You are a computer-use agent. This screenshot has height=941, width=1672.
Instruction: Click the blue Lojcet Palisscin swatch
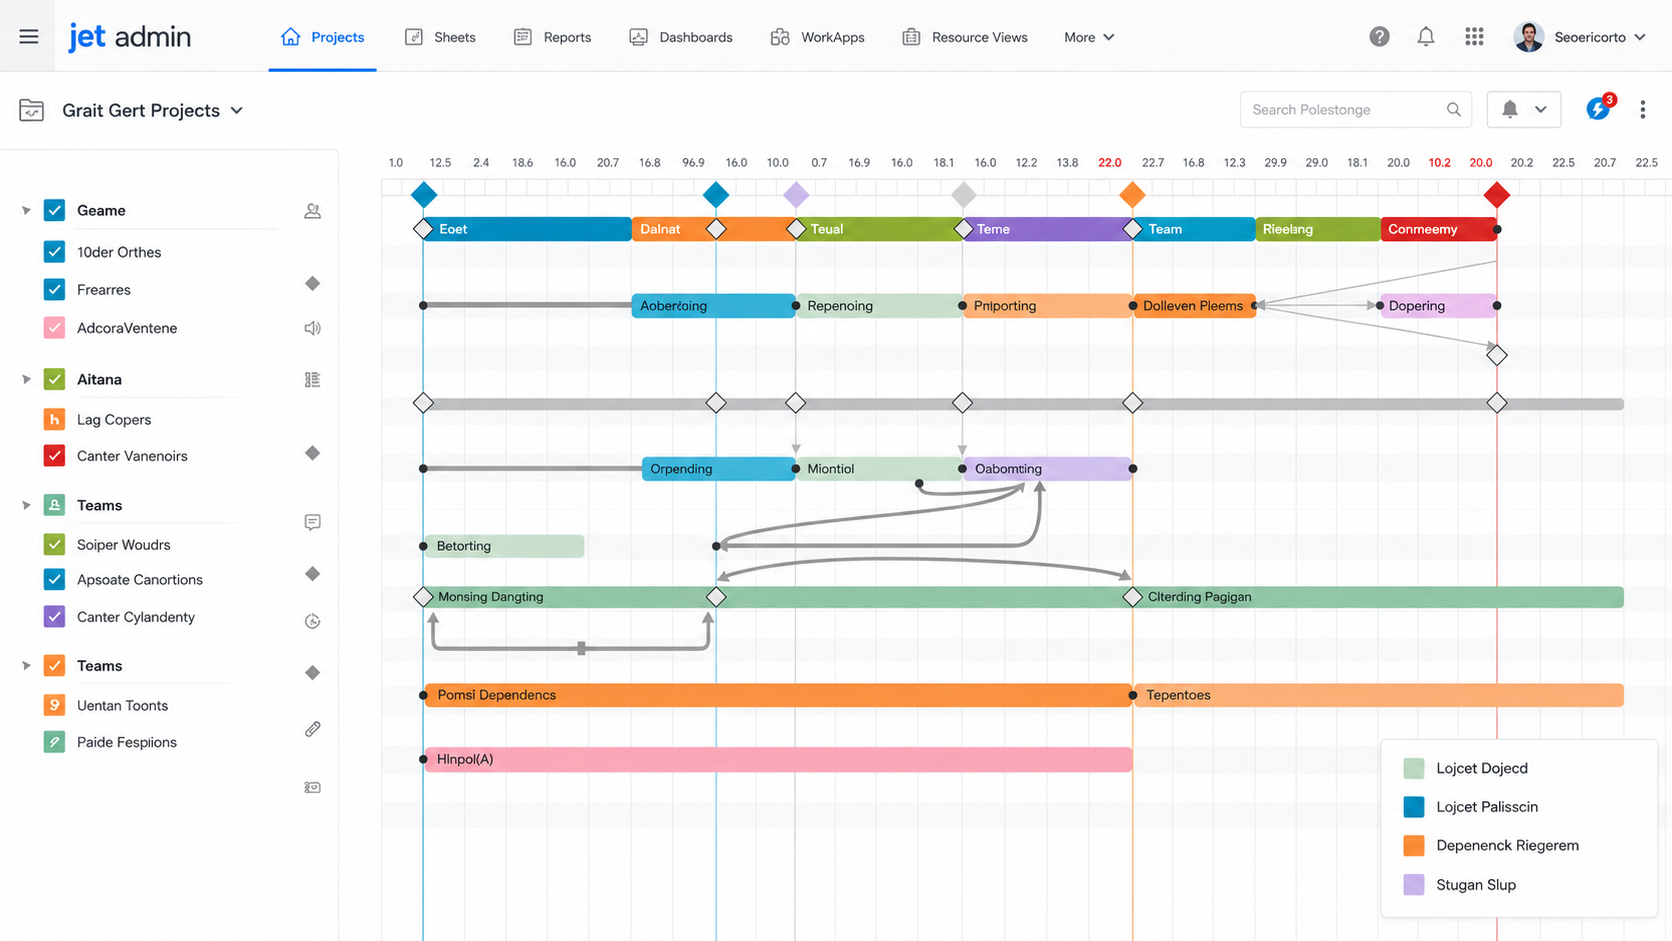point(1414,807)
